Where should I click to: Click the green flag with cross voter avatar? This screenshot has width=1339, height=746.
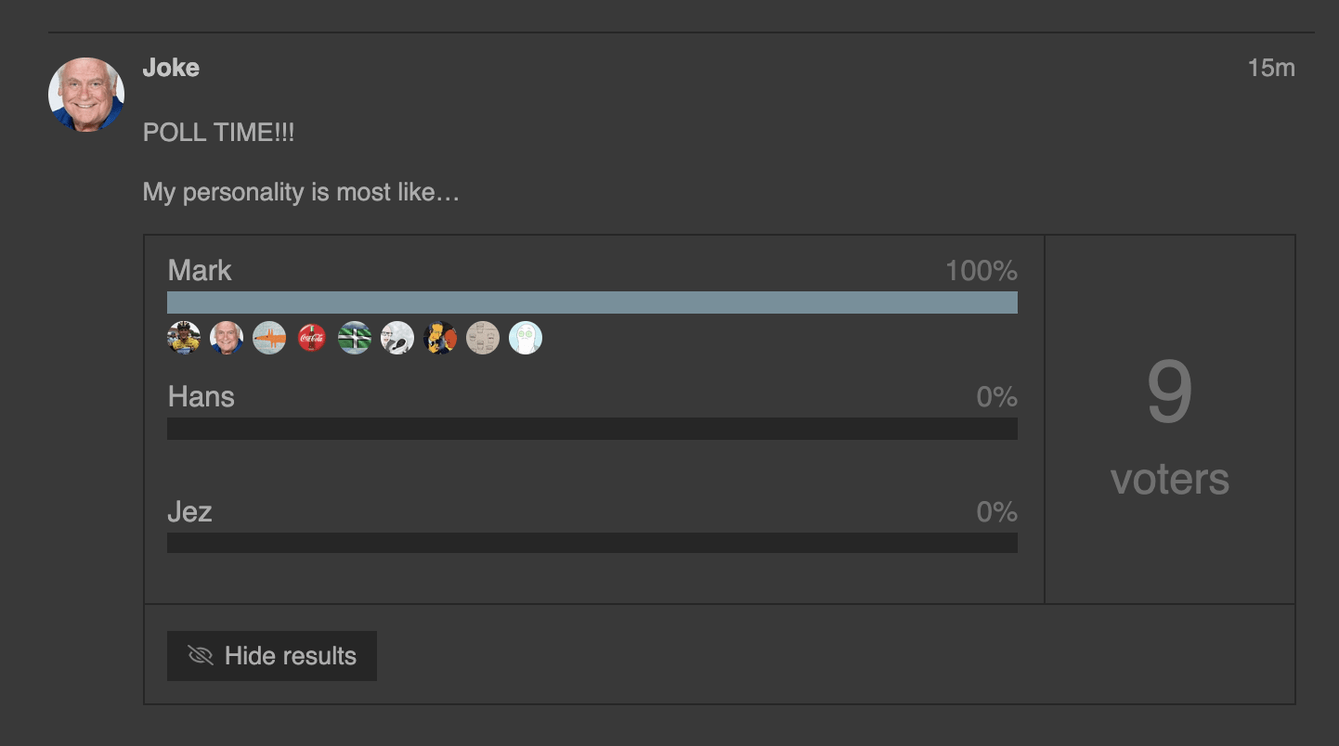click(354, 338)
